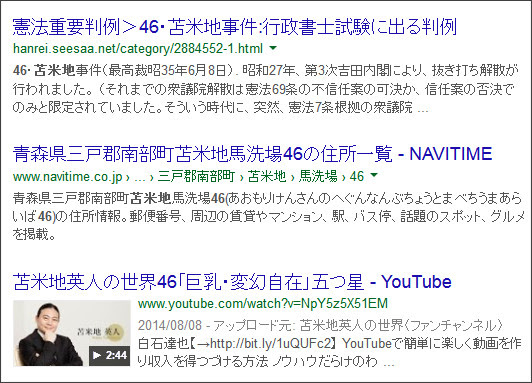Click snippet line り収入を得つづける方法 ノウハウだらけ
Screen dimensions: 532x383
tap(266, 362)
